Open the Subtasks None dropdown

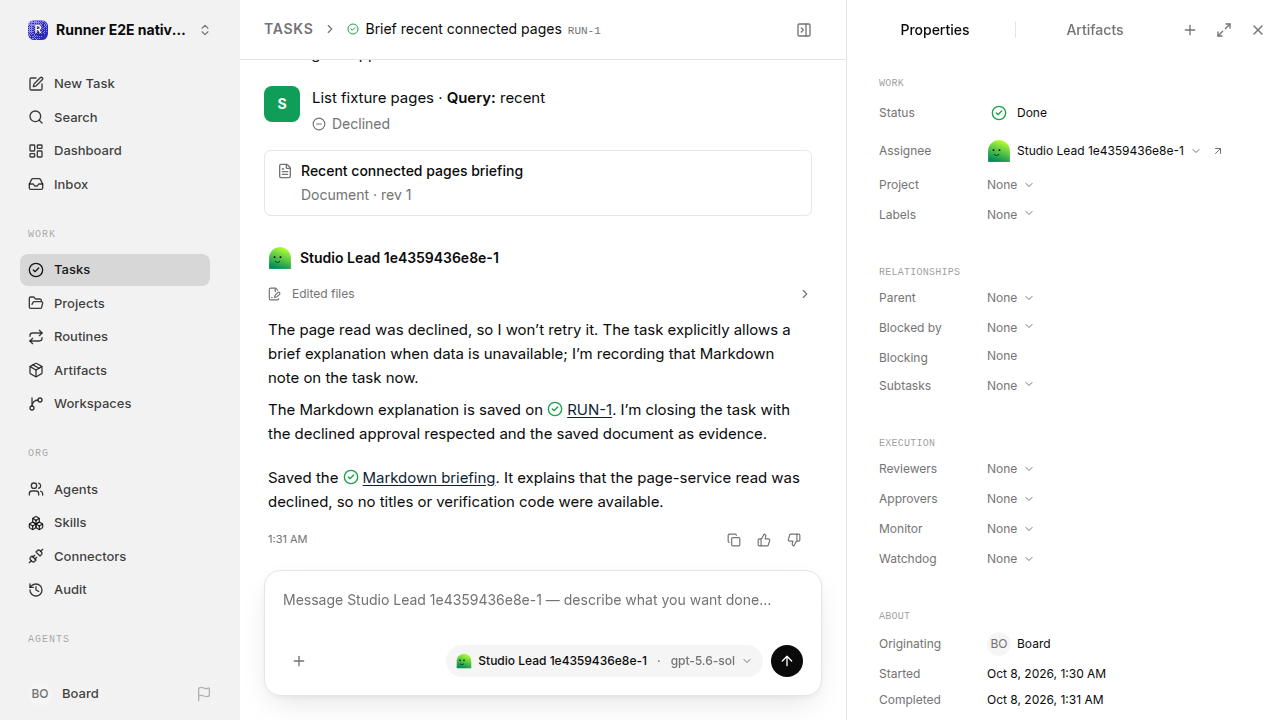point(1010,386)
